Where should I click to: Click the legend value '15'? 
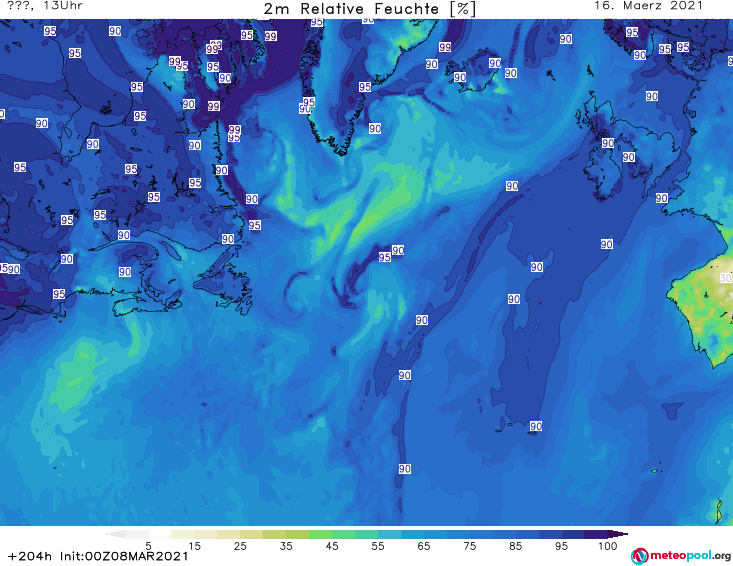pos(194,546)
